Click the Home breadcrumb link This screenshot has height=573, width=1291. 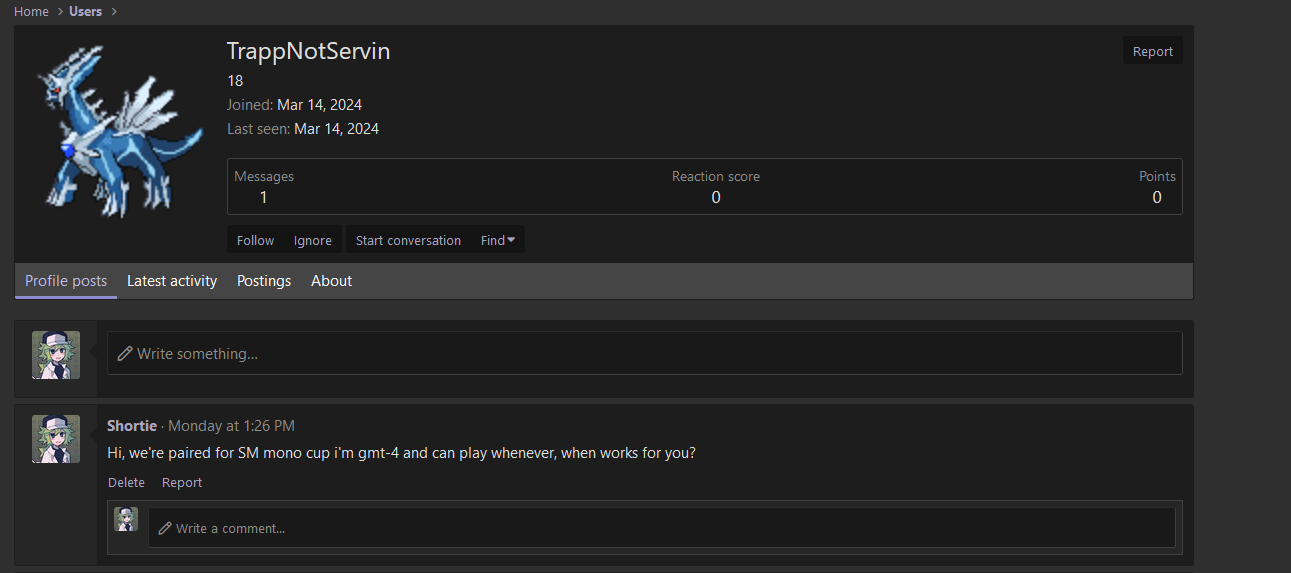(x=31, y=11)
